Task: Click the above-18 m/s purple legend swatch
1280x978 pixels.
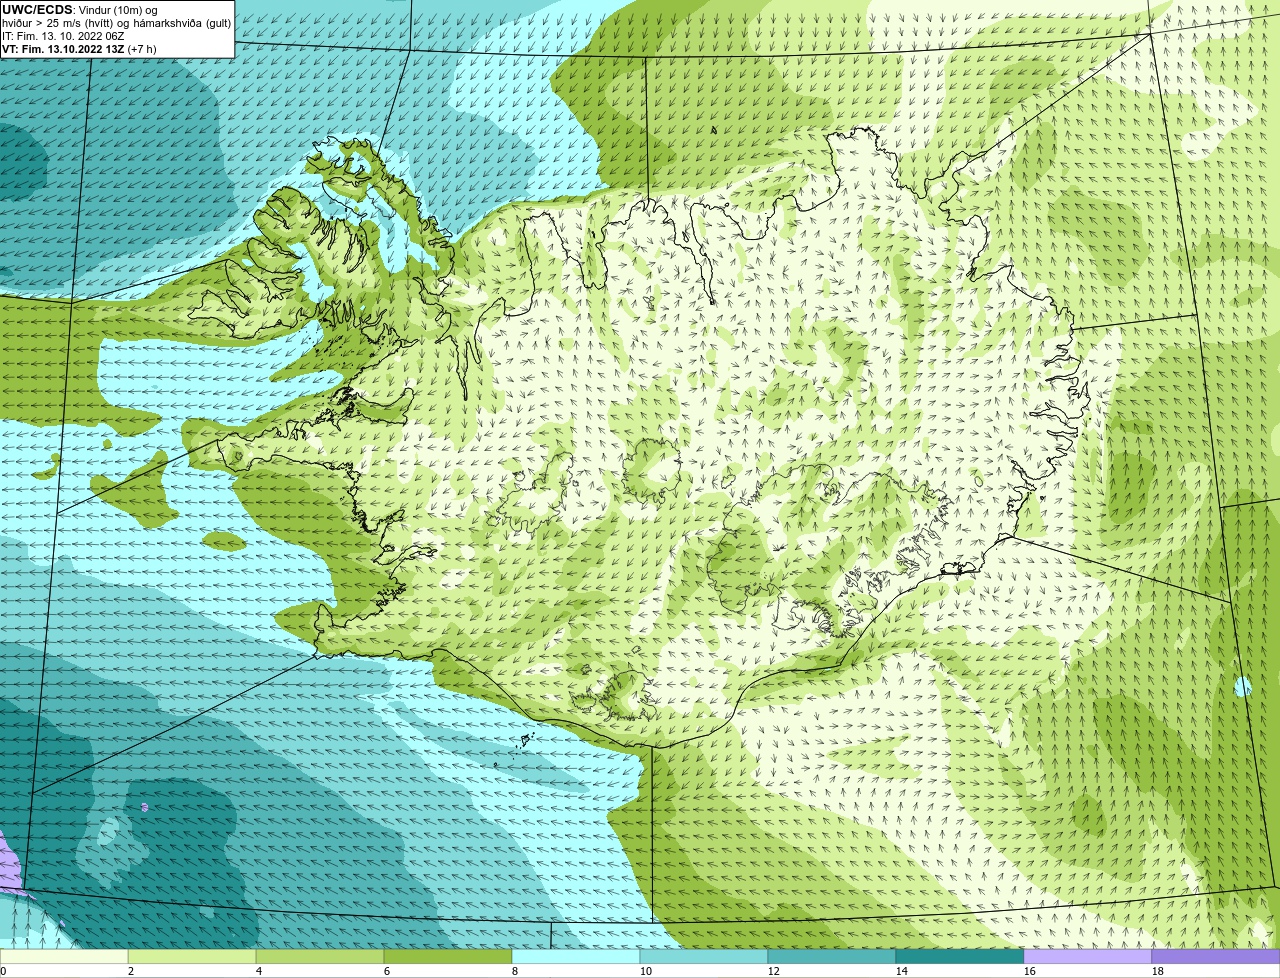Action: [1216, 957]
